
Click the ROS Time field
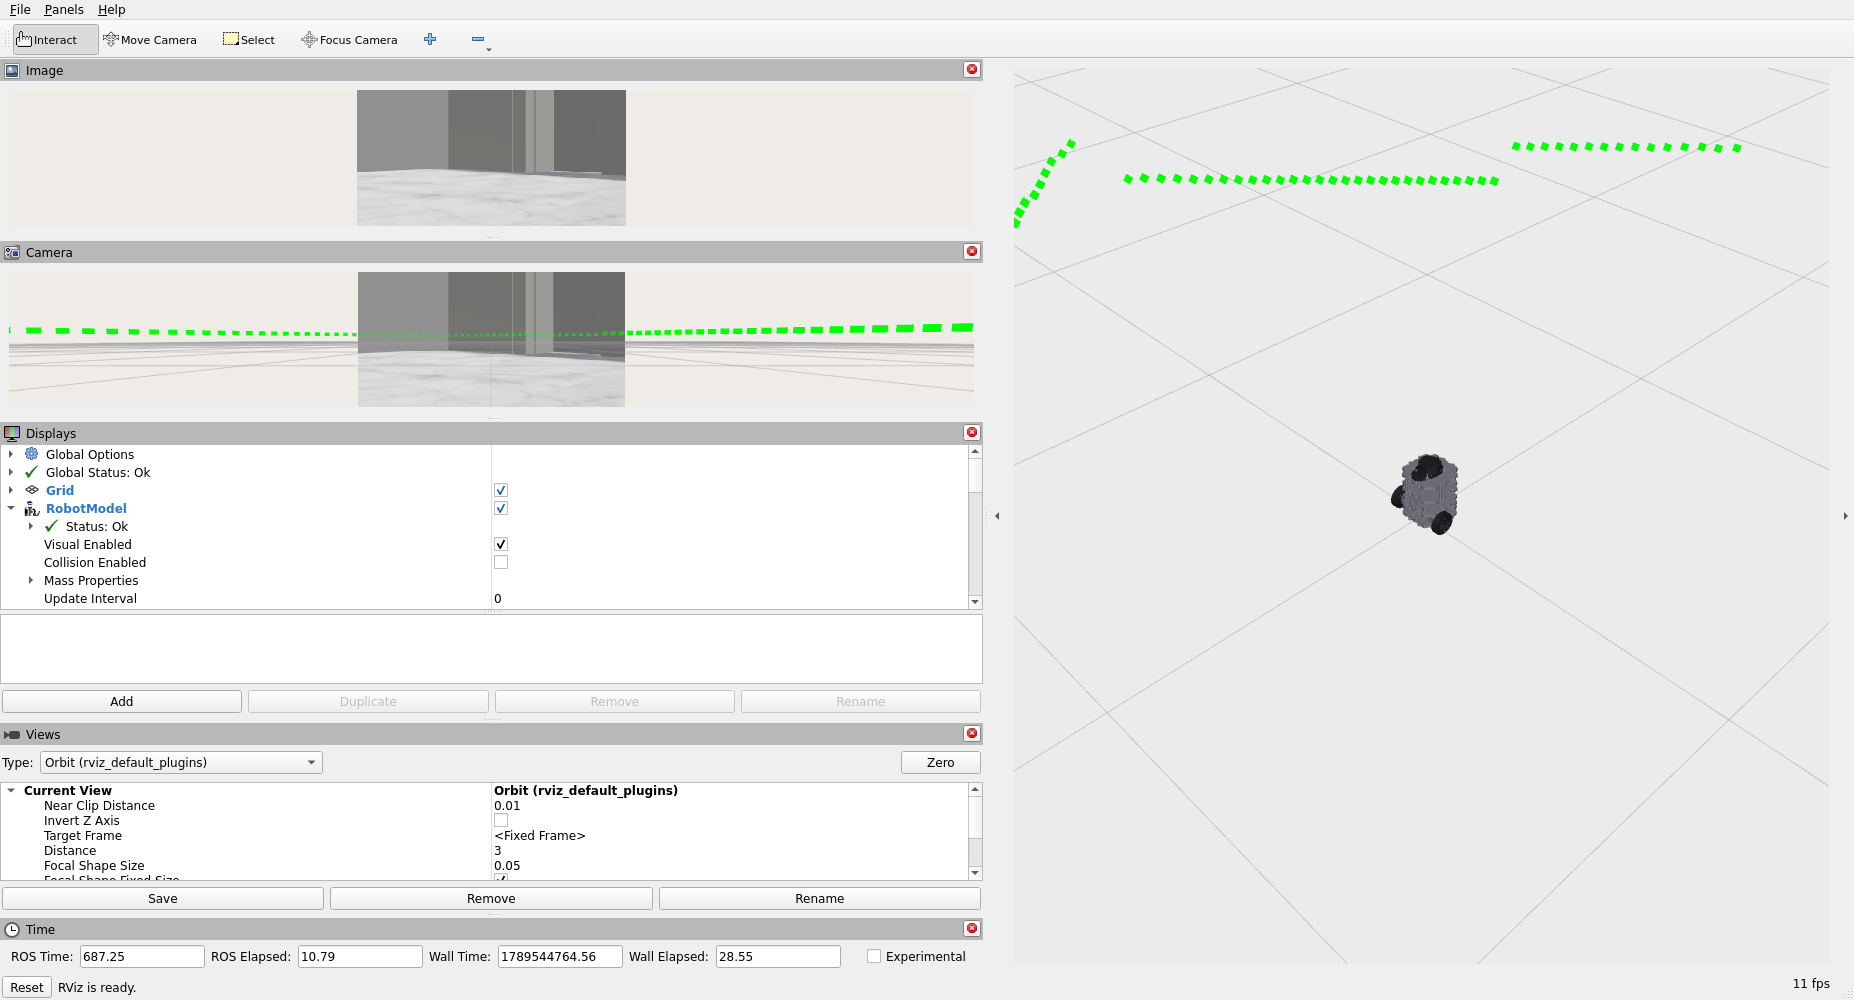point(142,956)
